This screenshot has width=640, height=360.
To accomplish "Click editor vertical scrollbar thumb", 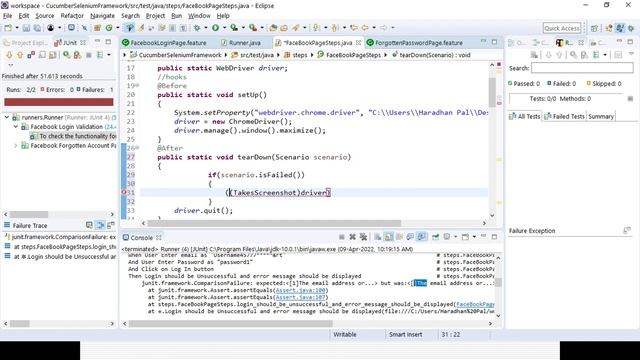I will click(492, 92).
